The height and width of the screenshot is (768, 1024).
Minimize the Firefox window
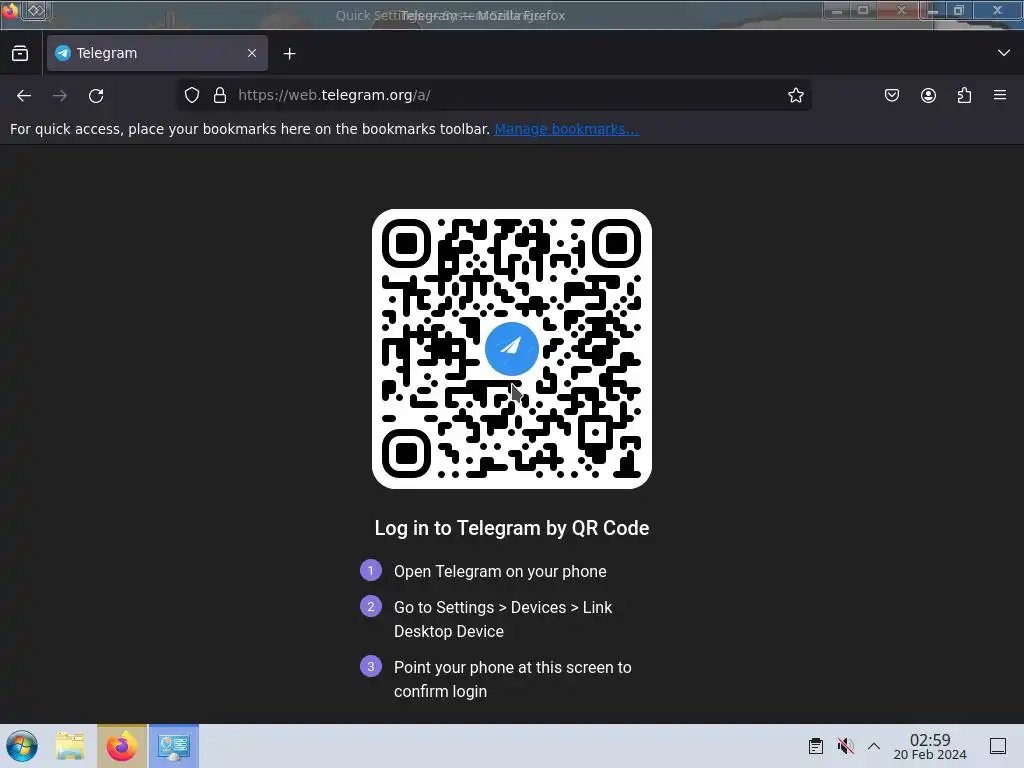point(933,11)
